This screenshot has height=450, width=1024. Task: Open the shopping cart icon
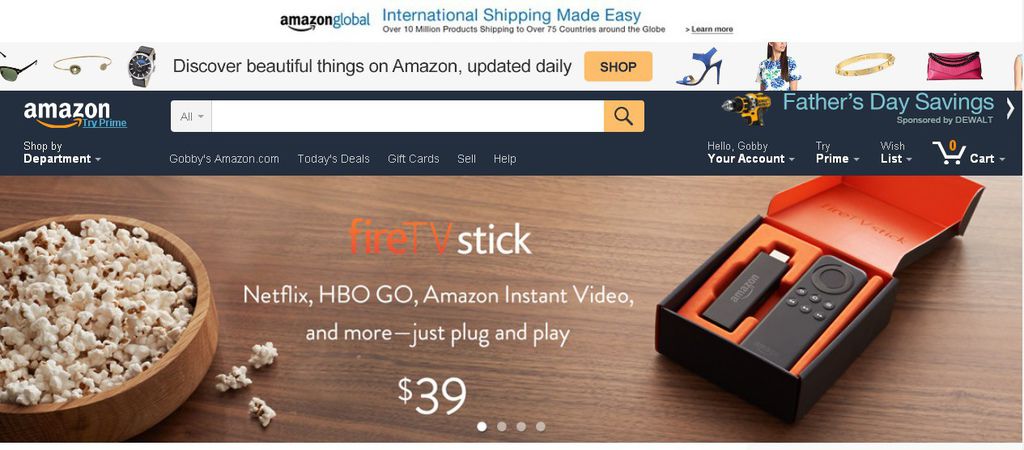pyautogui.click(x=949, y=152)
